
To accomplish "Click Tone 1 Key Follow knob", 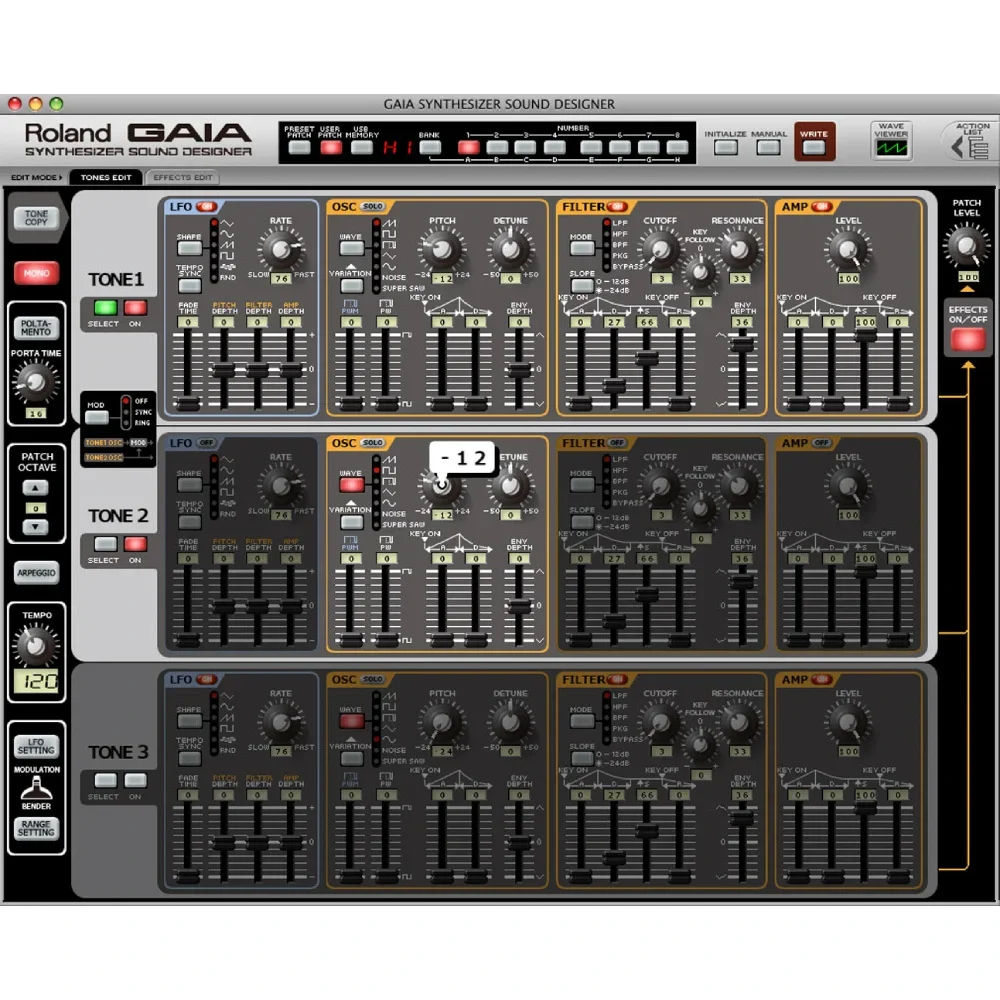I will (700, 272).
